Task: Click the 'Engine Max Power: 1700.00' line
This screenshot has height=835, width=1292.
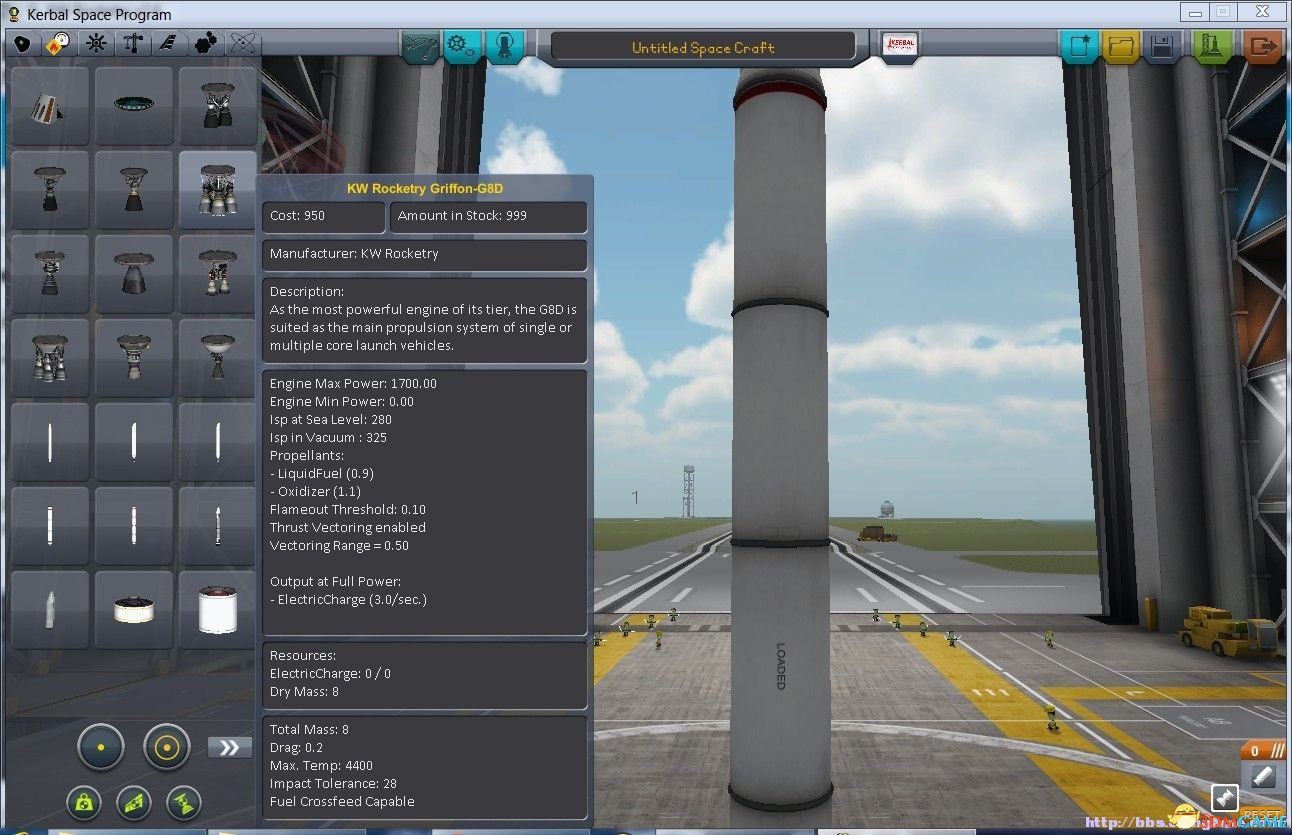Action: [x=353, y=384]
